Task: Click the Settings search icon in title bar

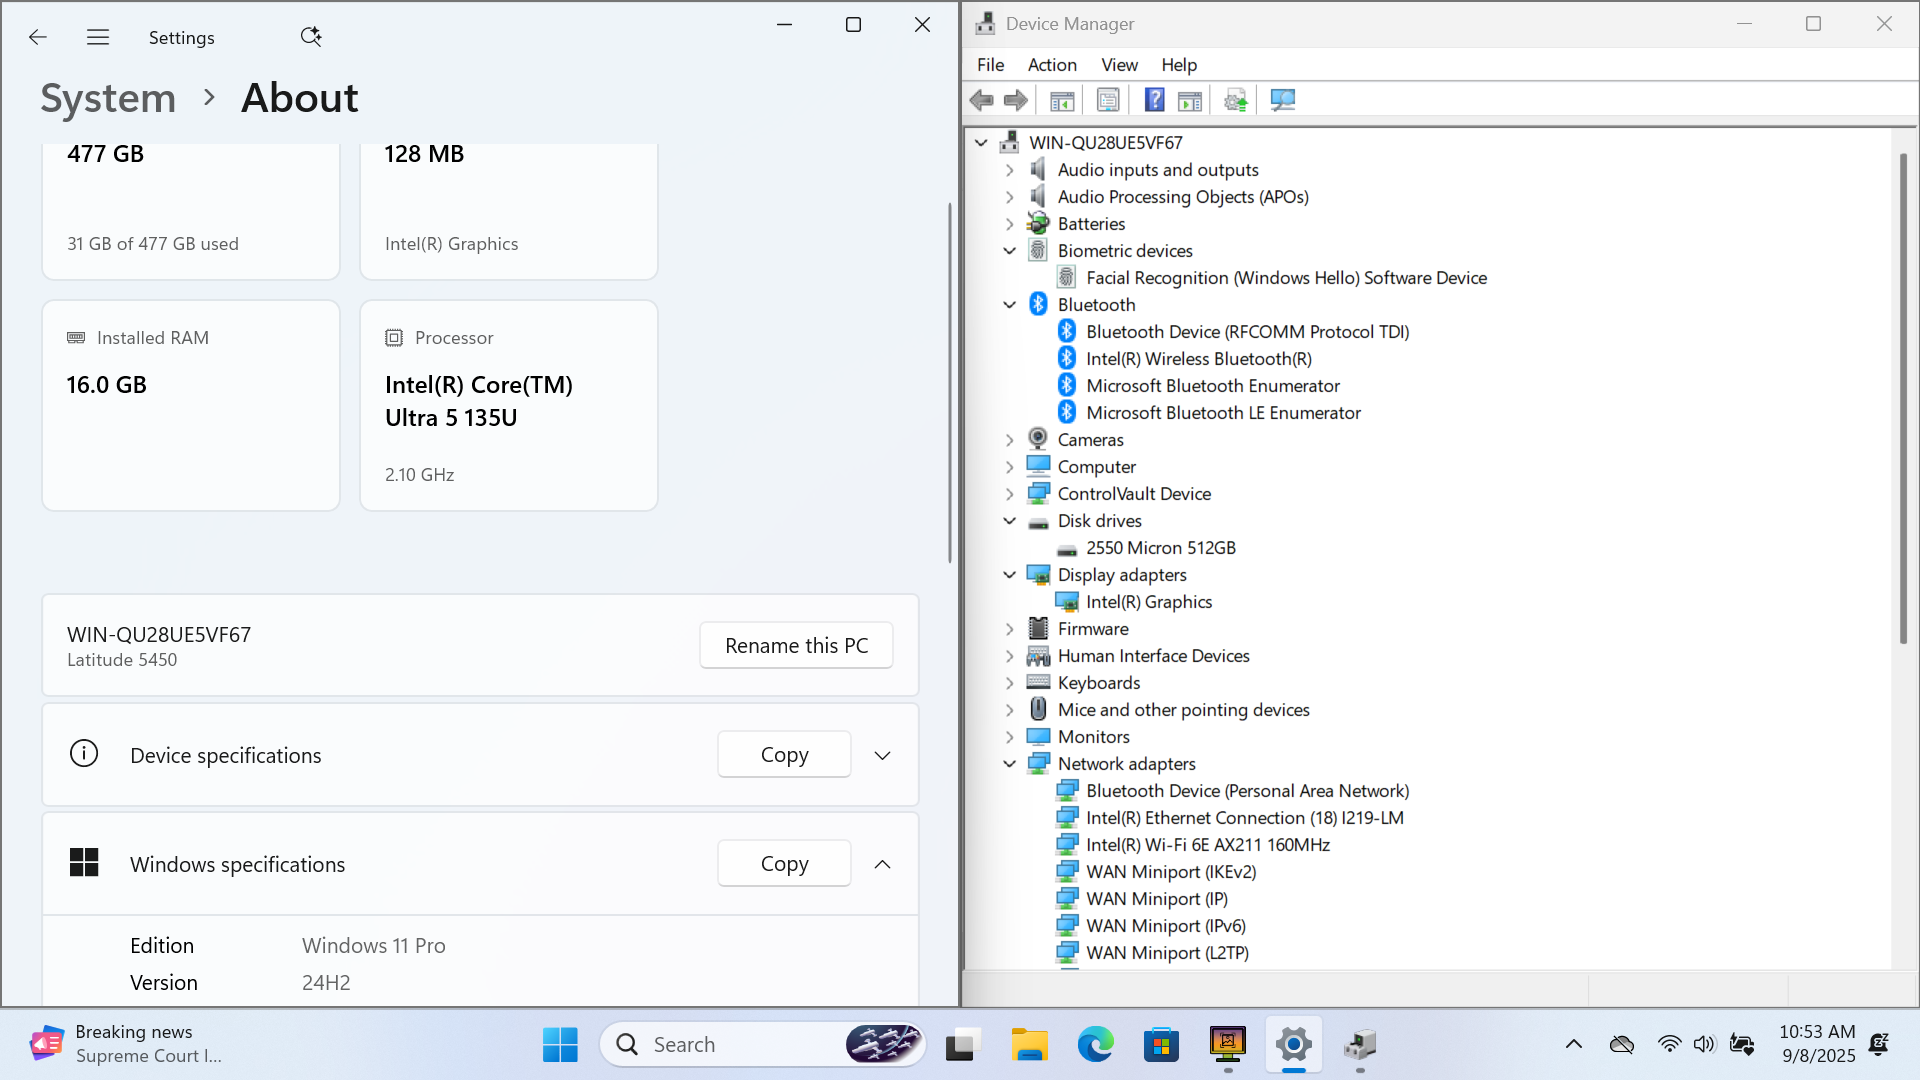Action: pos(311,37)
